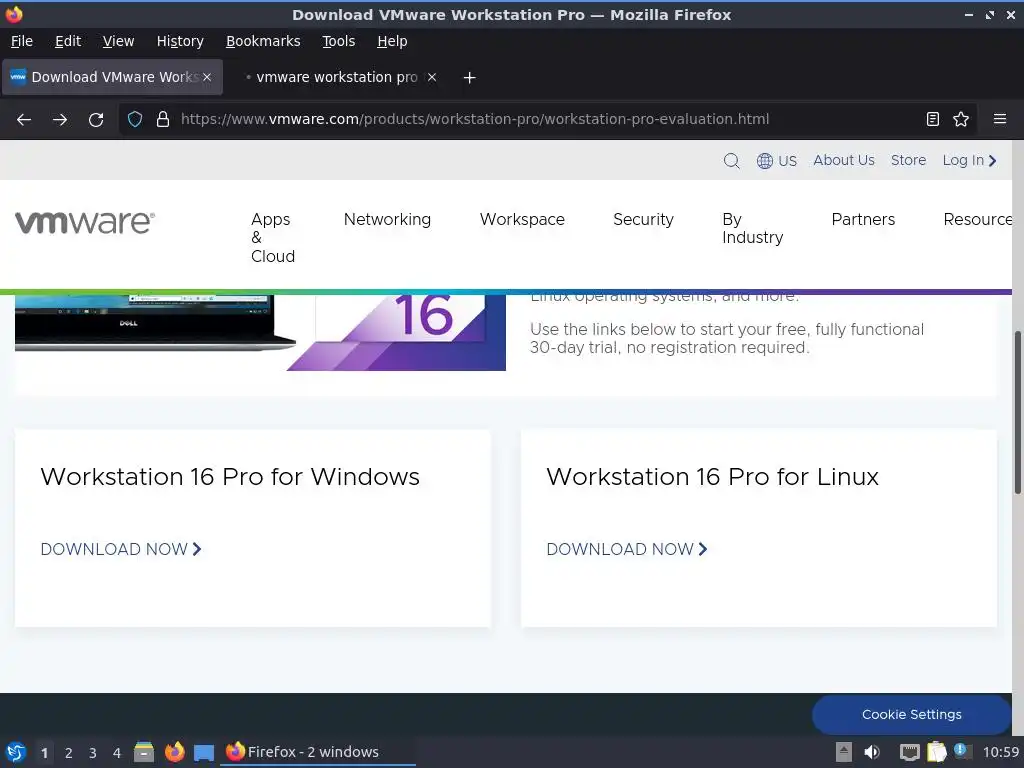Open the File menu

pos(22,41)
